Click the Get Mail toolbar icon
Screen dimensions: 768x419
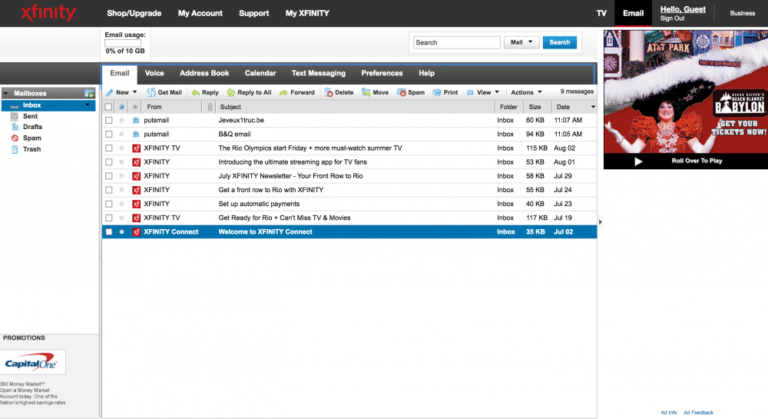(x=152, y=92)
